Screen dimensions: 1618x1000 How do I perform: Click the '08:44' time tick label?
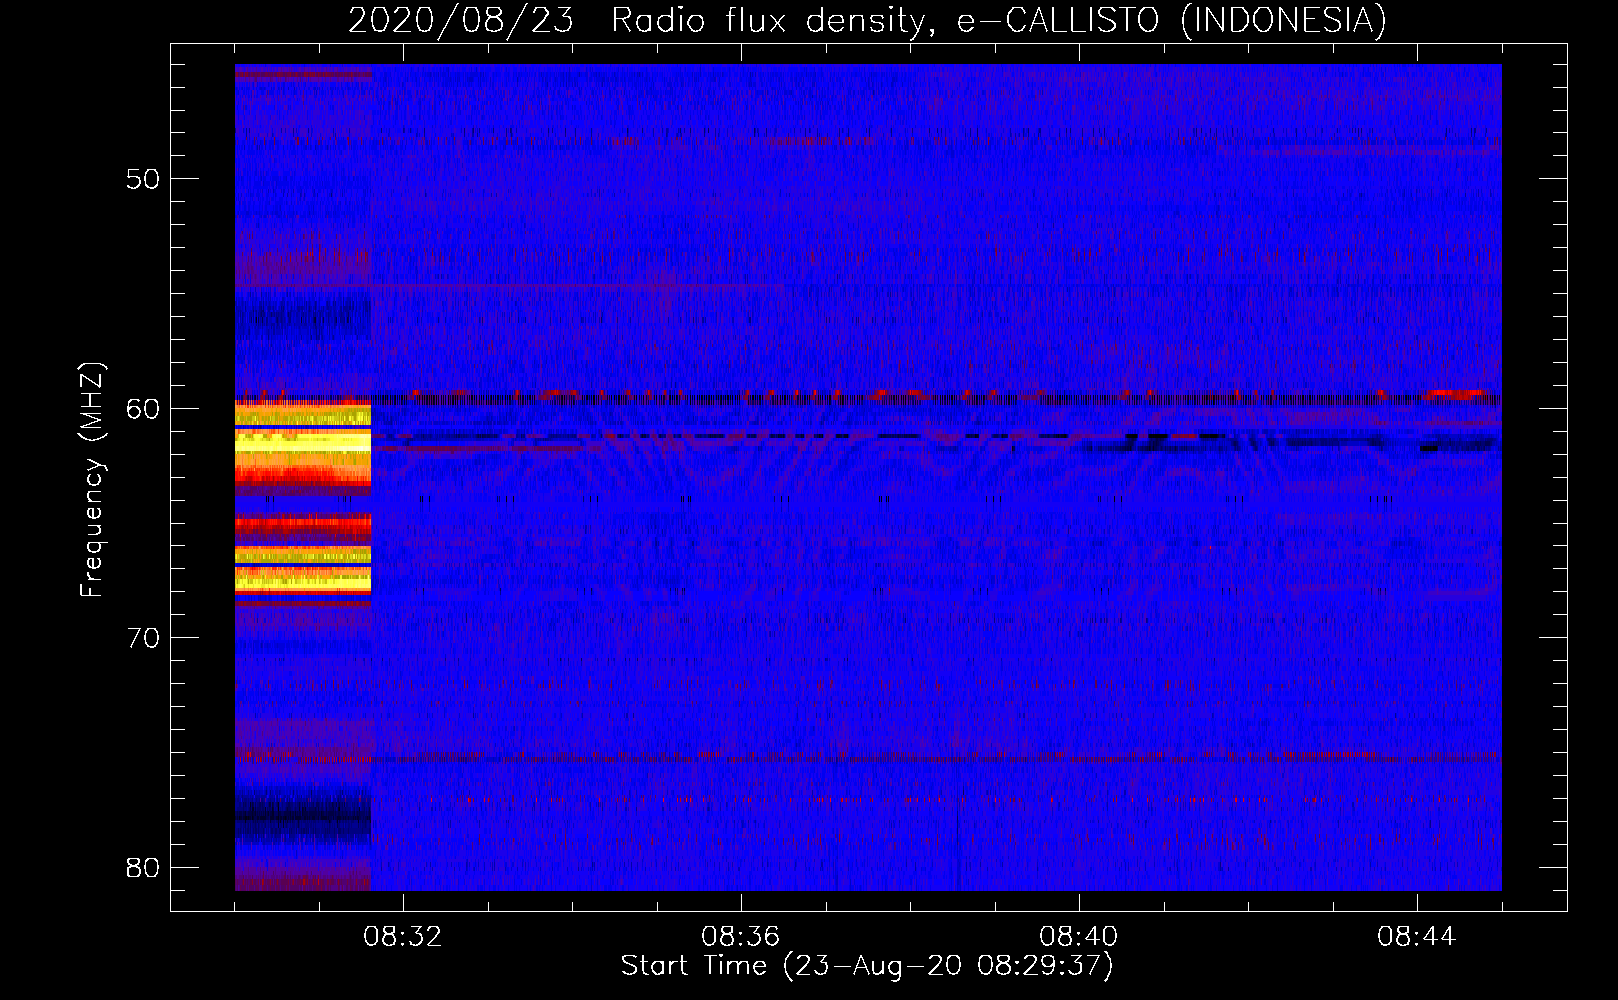coord(1416,937)
